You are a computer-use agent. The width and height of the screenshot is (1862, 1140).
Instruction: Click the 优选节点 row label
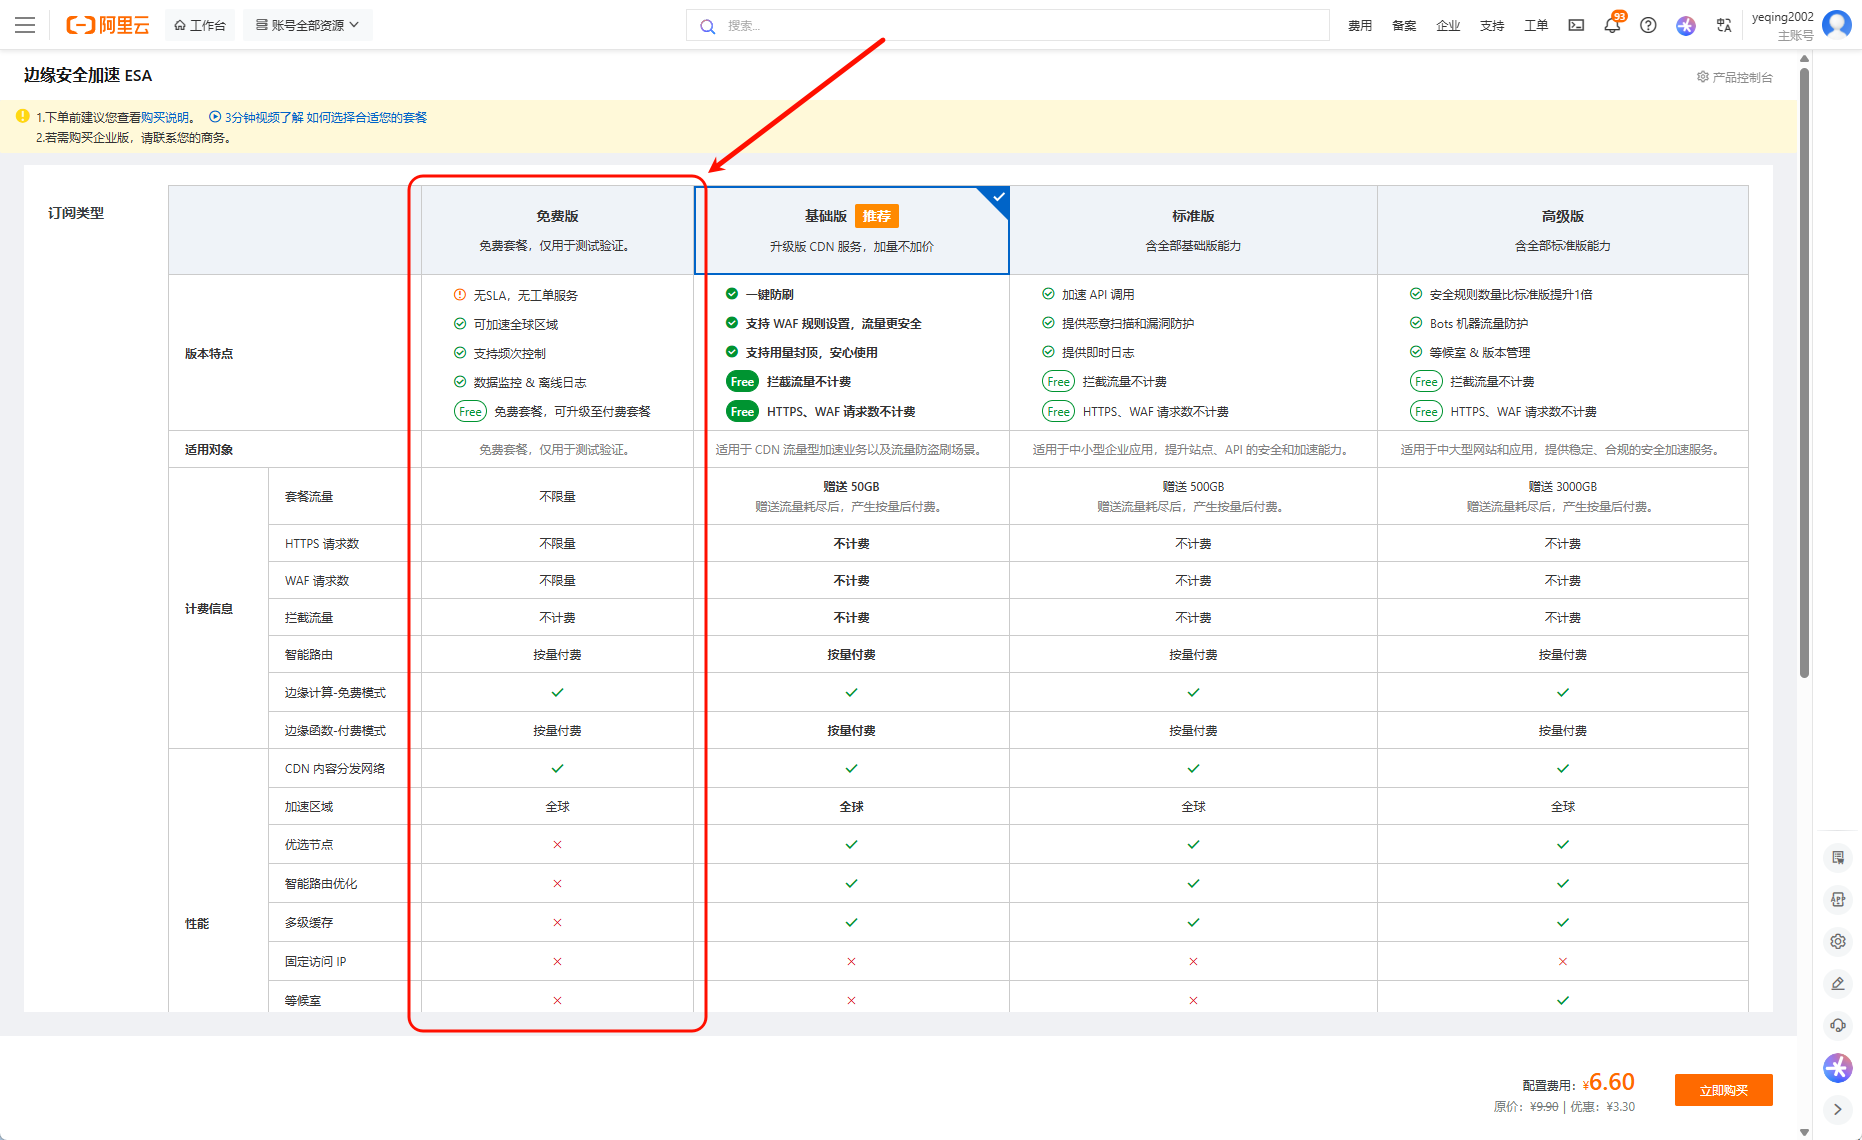tap(309, 845)
